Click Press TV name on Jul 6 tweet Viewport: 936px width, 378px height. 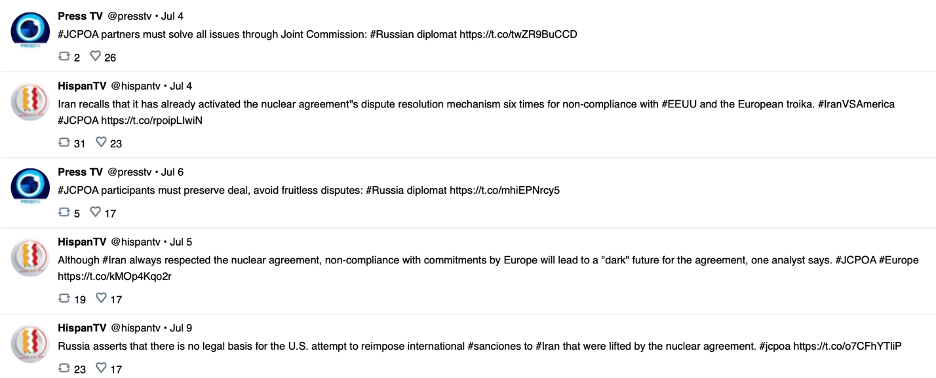pos(80,172)
